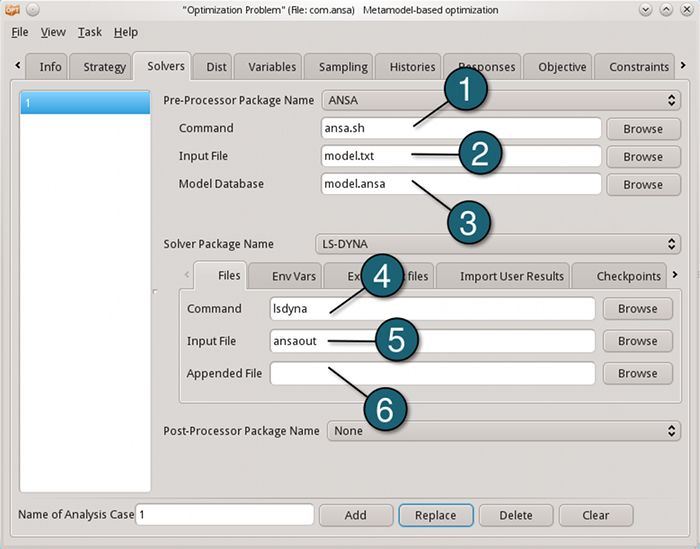Open the Checkpoints sub-tab
Screen dimensions: 700x549
[x=620, y=276]
